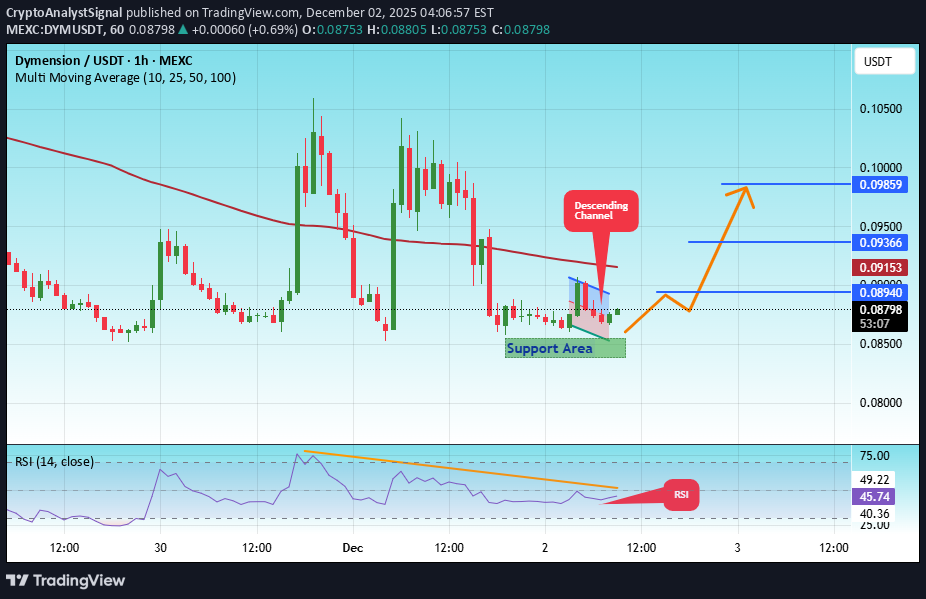The image size is (926, 599).
Task: Click the Descending Channel label flag
Action: point(600,210)
